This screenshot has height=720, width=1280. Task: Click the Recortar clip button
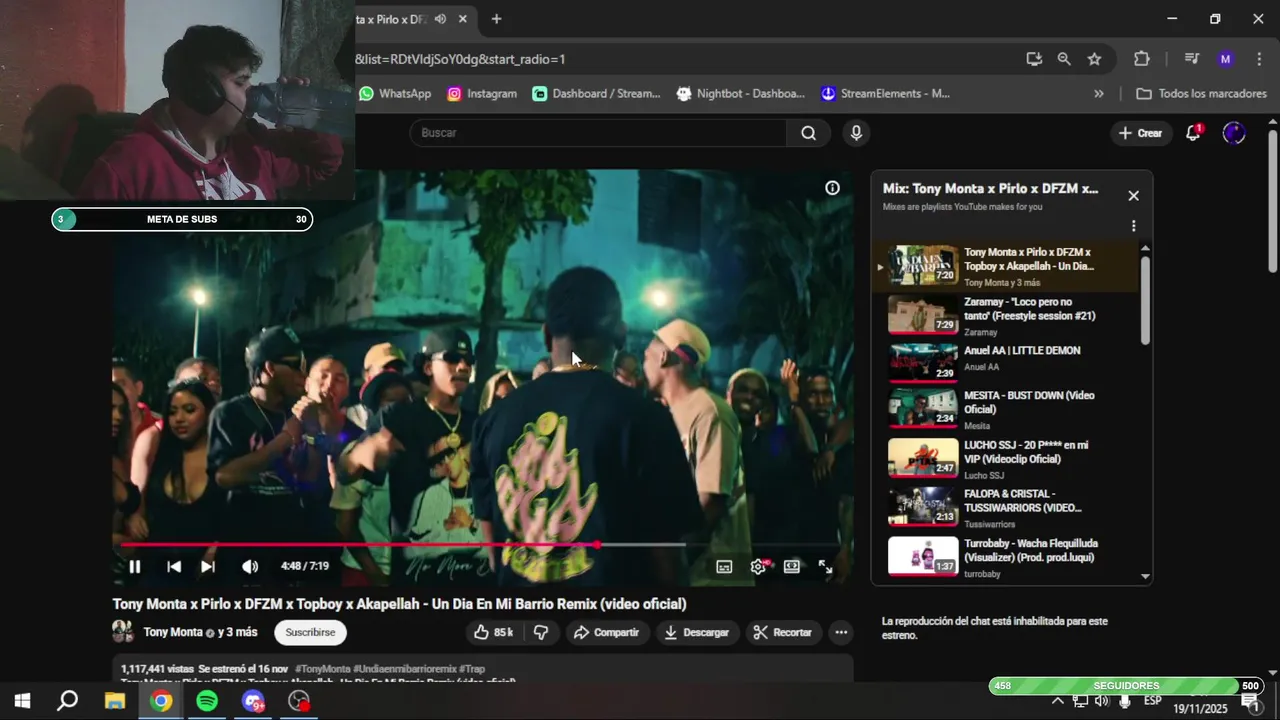click(x=783, y=632)
